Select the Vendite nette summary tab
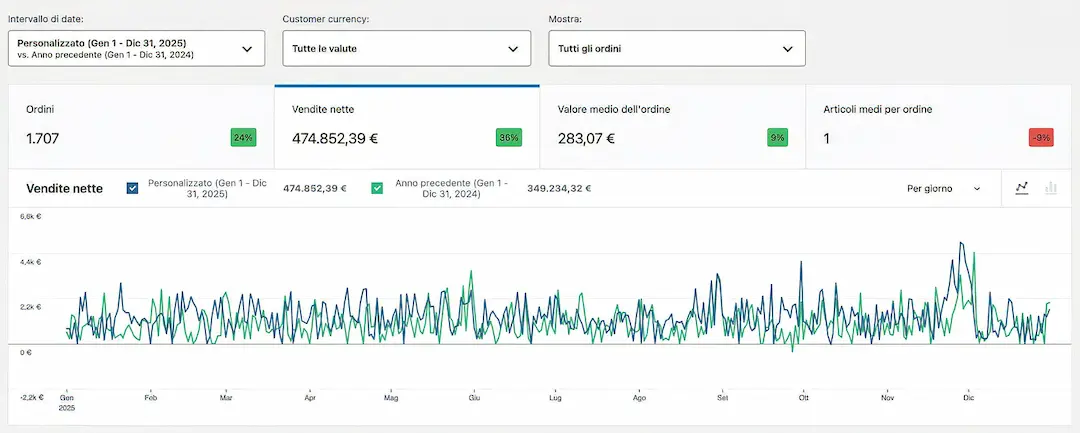The height and width of the screenshot is (433, 1080). pyautogui.click(x=406, y=127)
